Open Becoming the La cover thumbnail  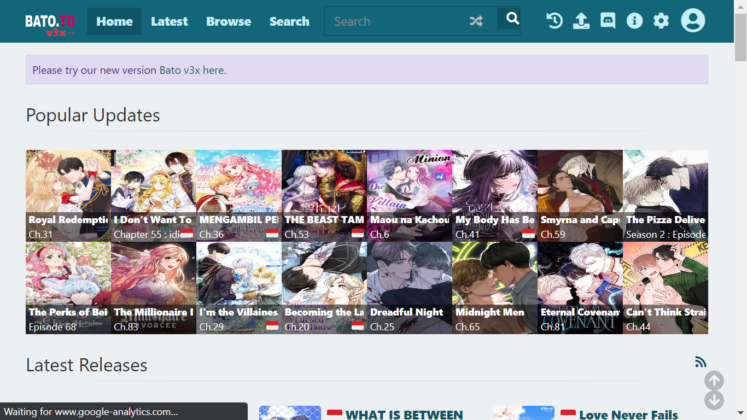click(x=324, y=288)
